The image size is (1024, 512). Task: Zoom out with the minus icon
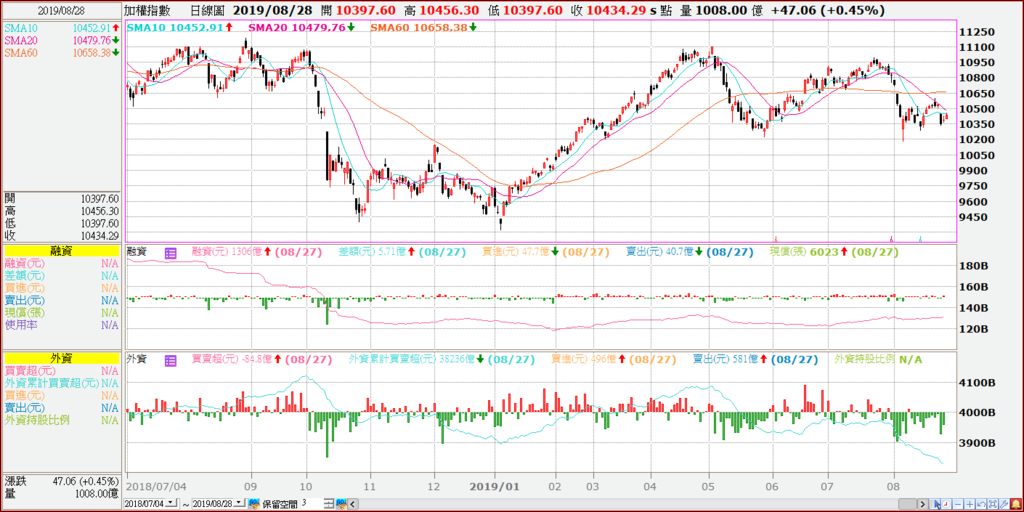(958, 504)
